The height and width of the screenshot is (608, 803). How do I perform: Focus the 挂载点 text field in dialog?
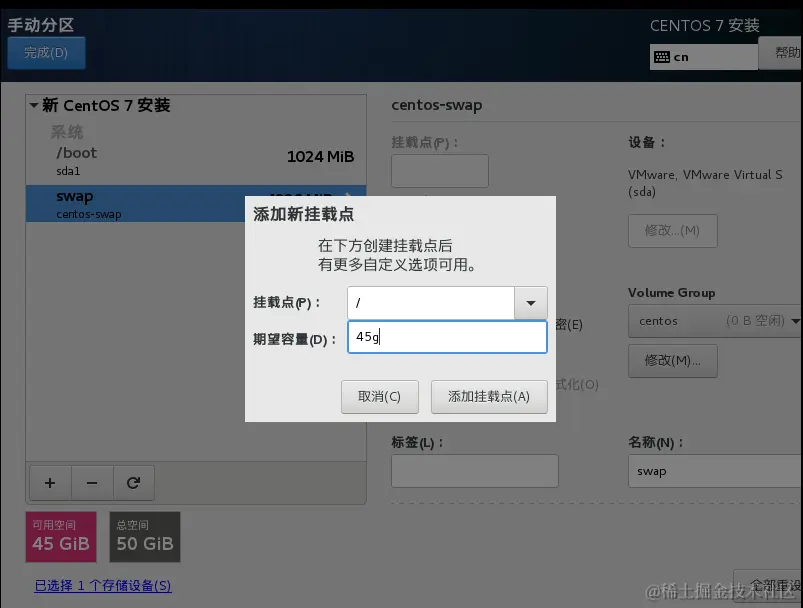pyautogui.click(x=431, y=303)
